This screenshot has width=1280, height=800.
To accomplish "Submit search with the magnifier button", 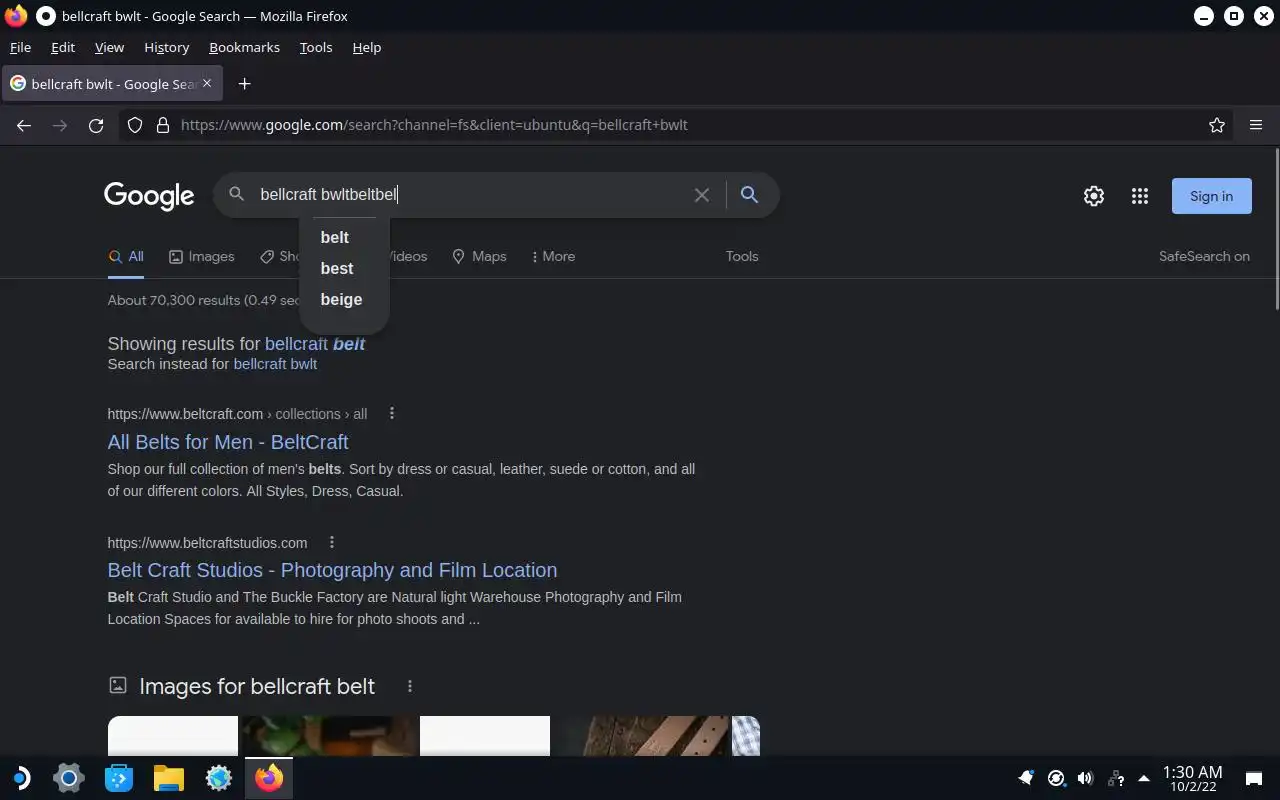I will click(x=749, y=195).
